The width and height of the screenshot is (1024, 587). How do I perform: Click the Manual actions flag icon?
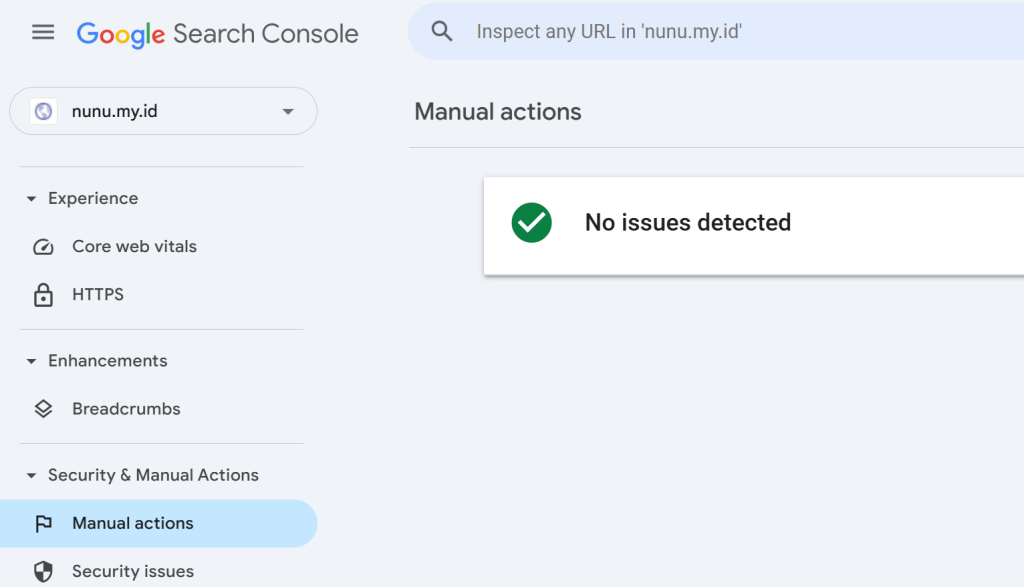[x=43, y=524]
